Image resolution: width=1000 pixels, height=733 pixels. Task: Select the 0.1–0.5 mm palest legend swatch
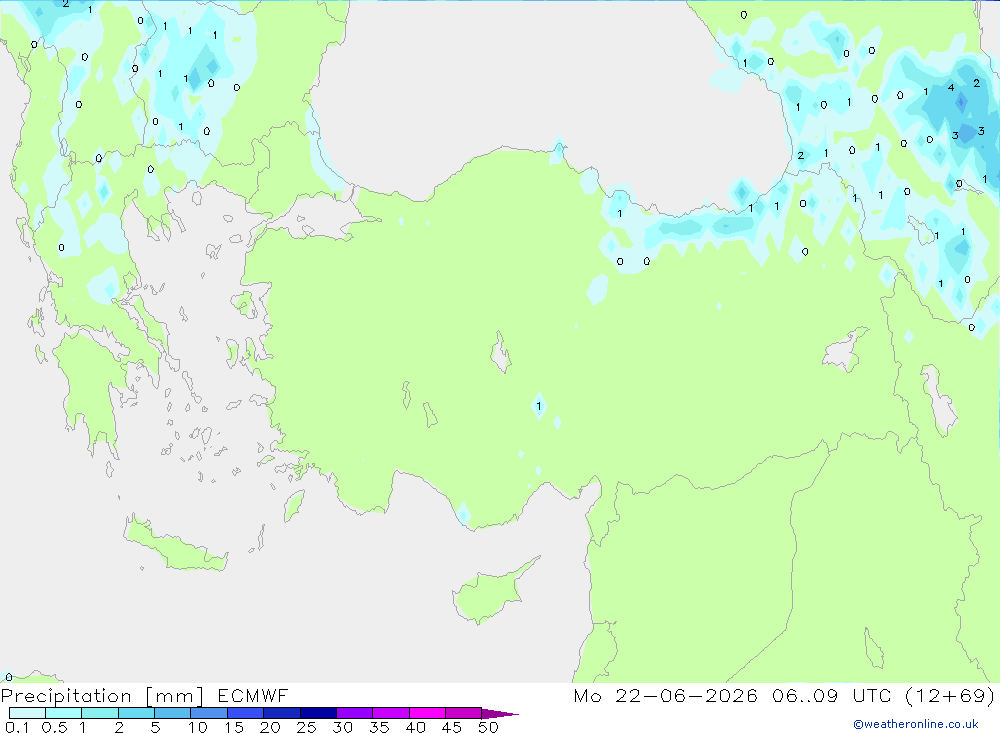click(x=27, y=713)
